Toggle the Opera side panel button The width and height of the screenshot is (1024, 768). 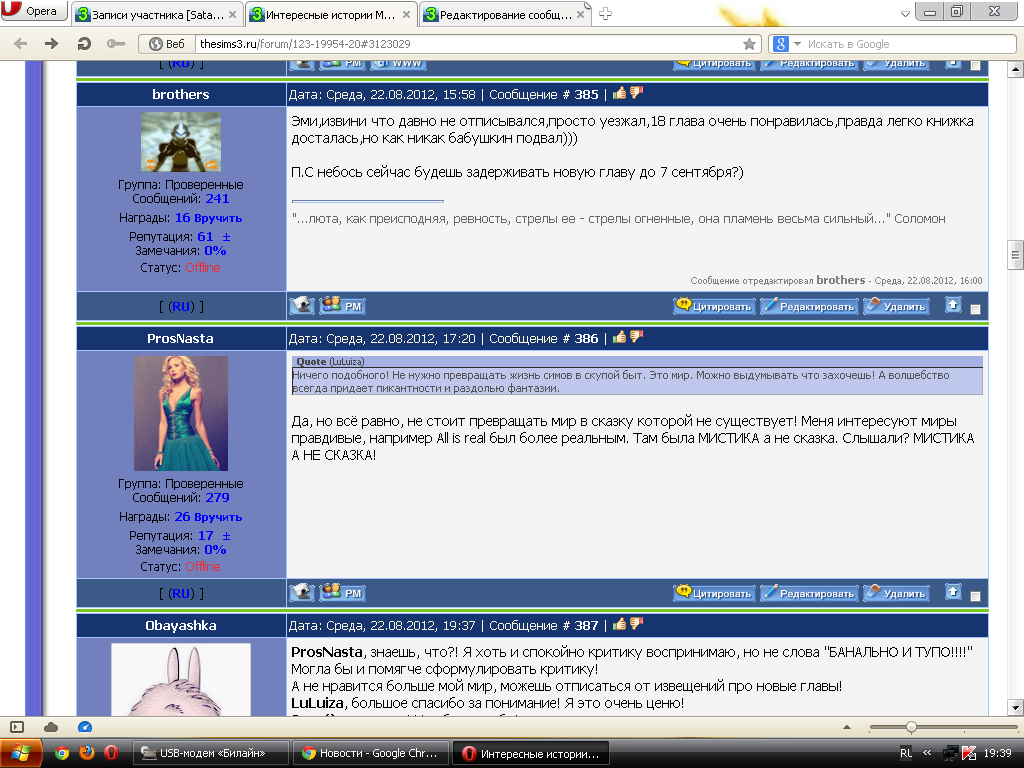coord(17,727)
